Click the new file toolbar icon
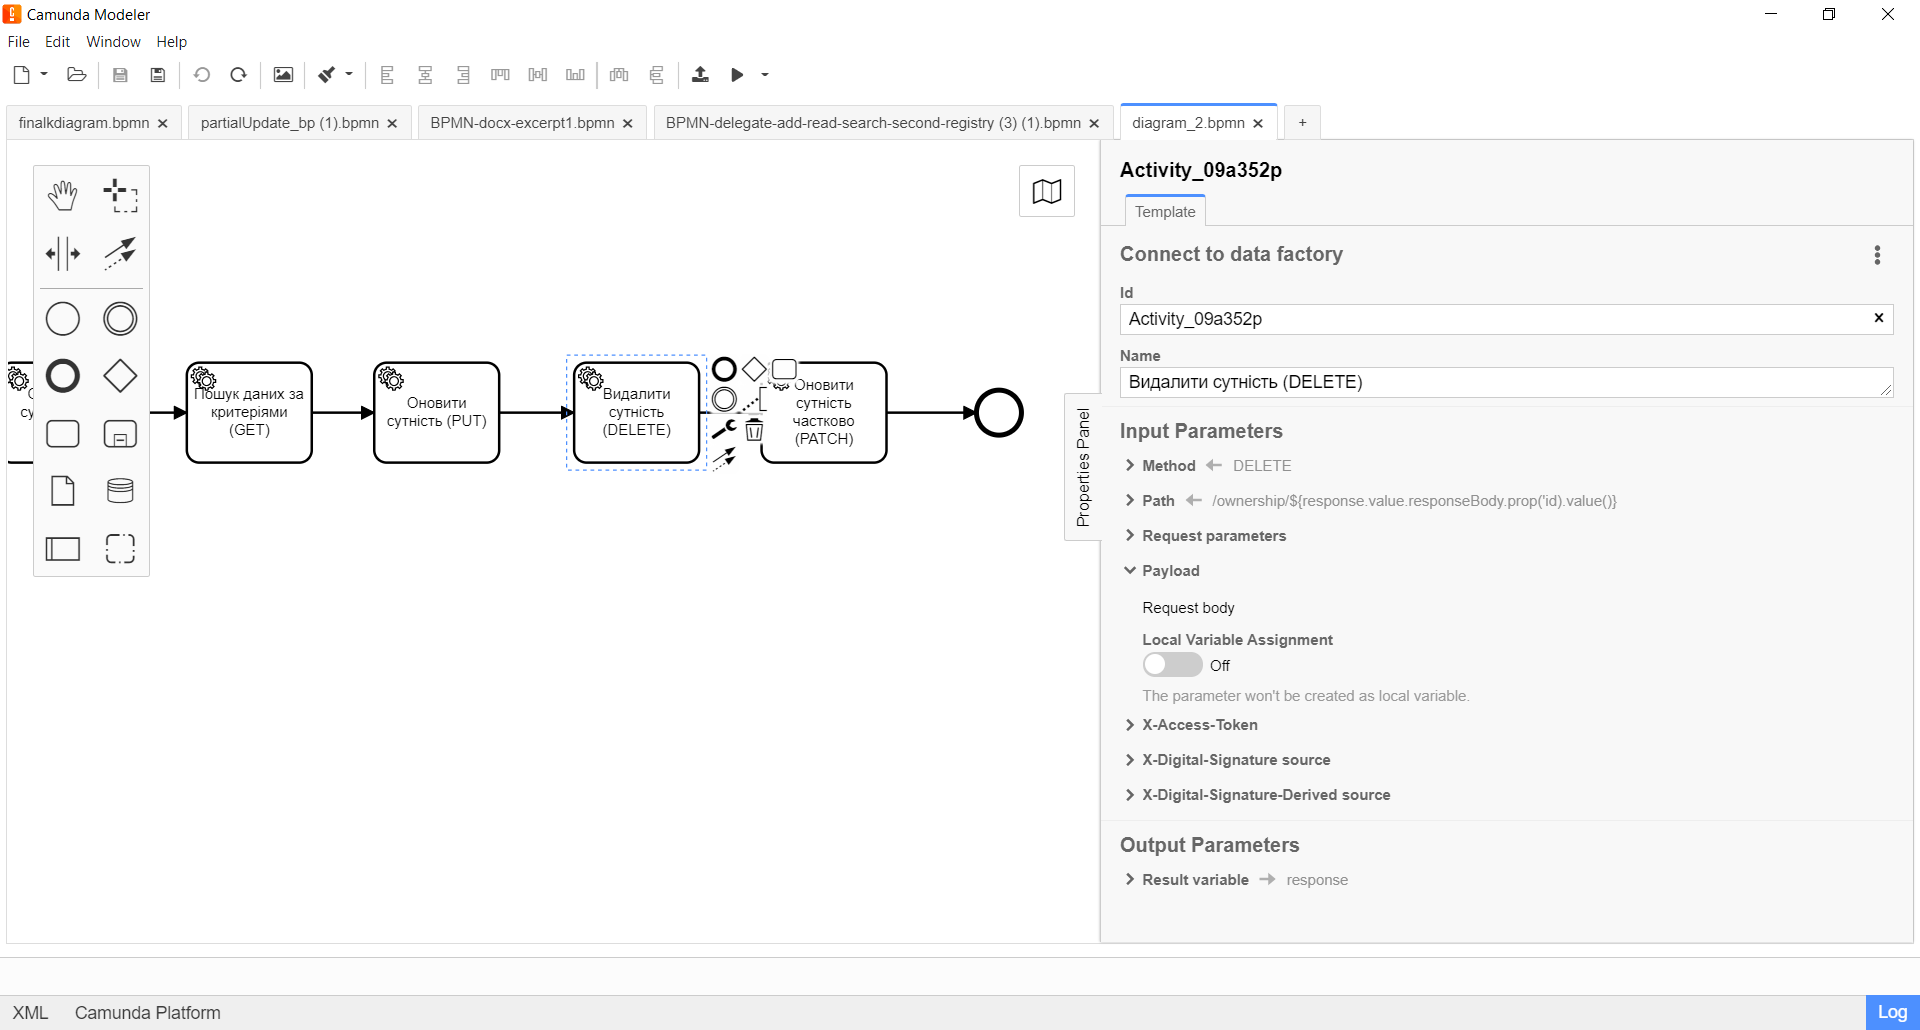Screen dimensions: 1920x1030 pos(21,75)
